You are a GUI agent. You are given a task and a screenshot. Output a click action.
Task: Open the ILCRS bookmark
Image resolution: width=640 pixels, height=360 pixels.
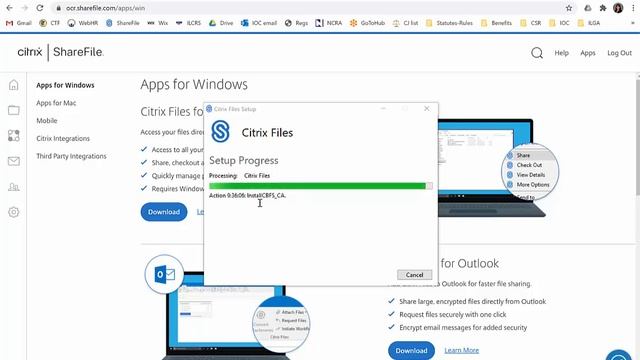pos(189,23)
